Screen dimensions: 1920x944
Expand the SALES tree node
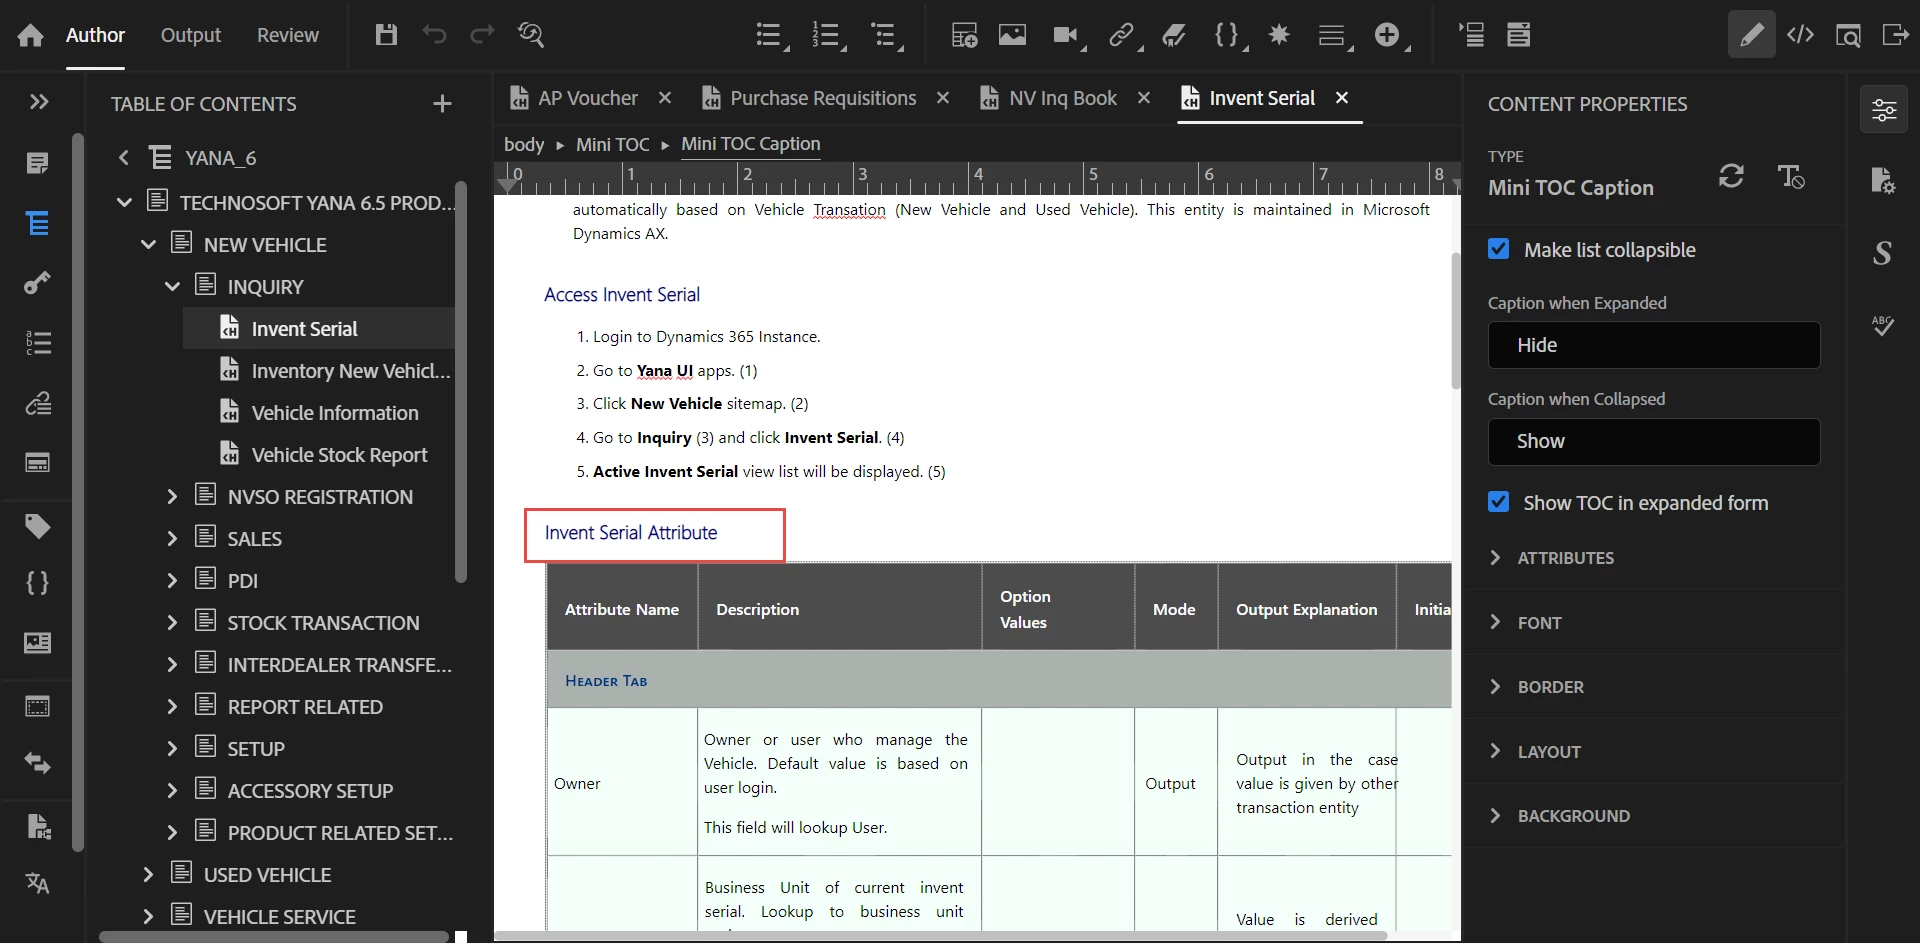point(172,539)
